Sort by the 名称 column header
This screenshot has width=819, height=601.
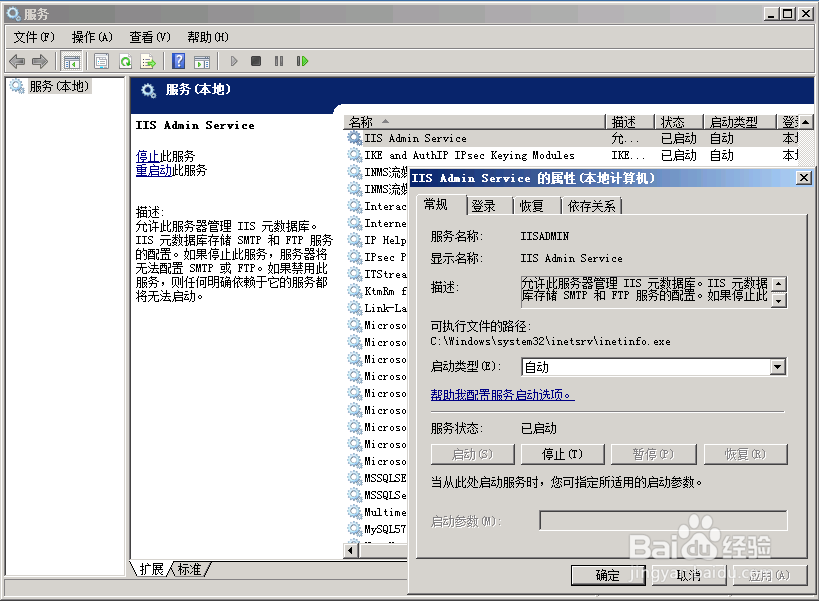click(x=474, y=122)
